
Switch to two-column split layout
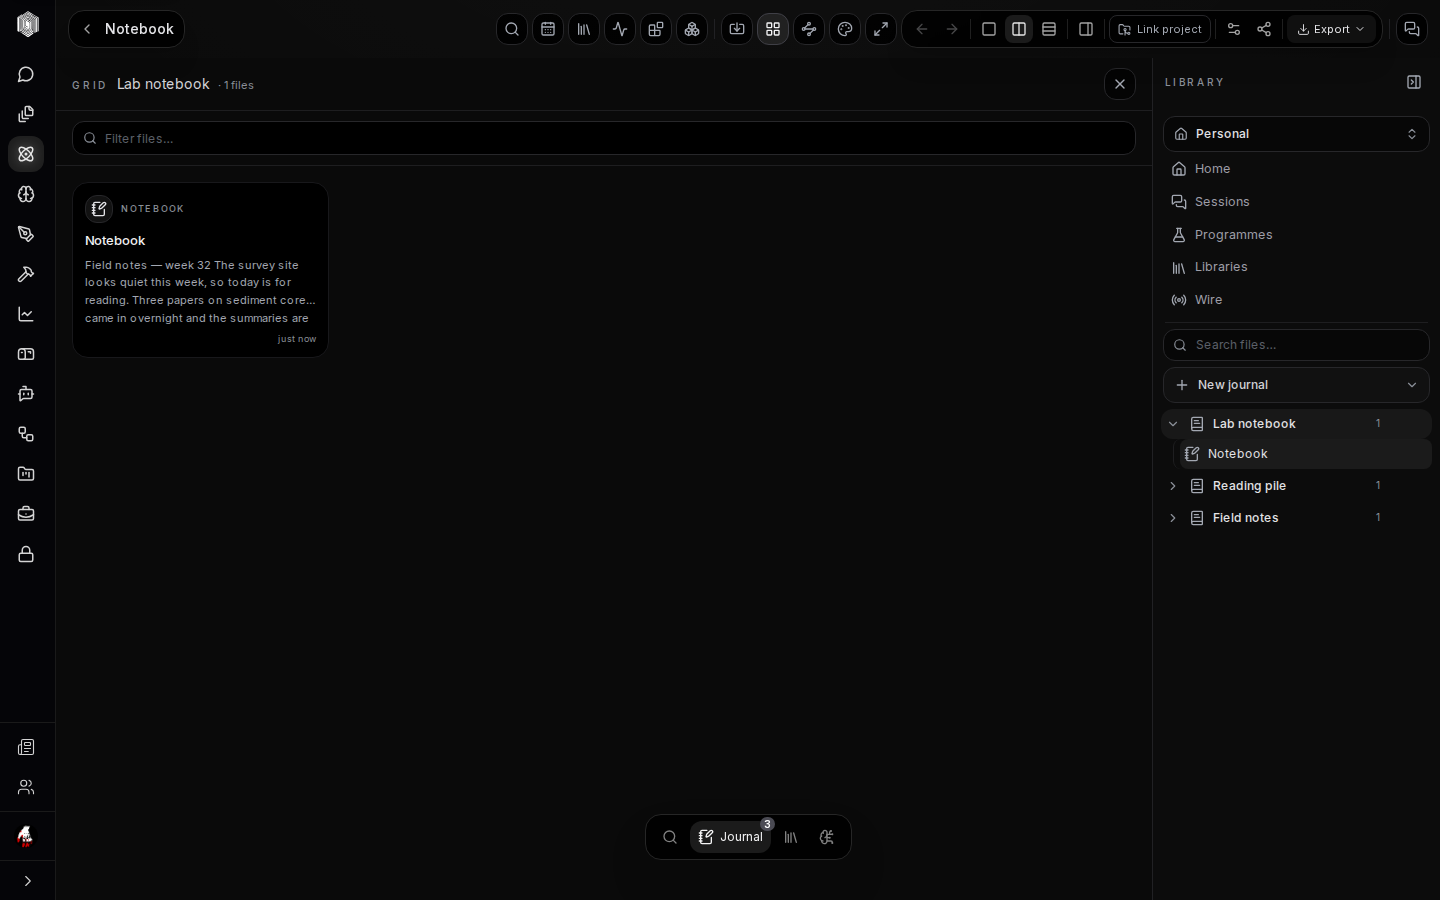(x=1019, y=29)
